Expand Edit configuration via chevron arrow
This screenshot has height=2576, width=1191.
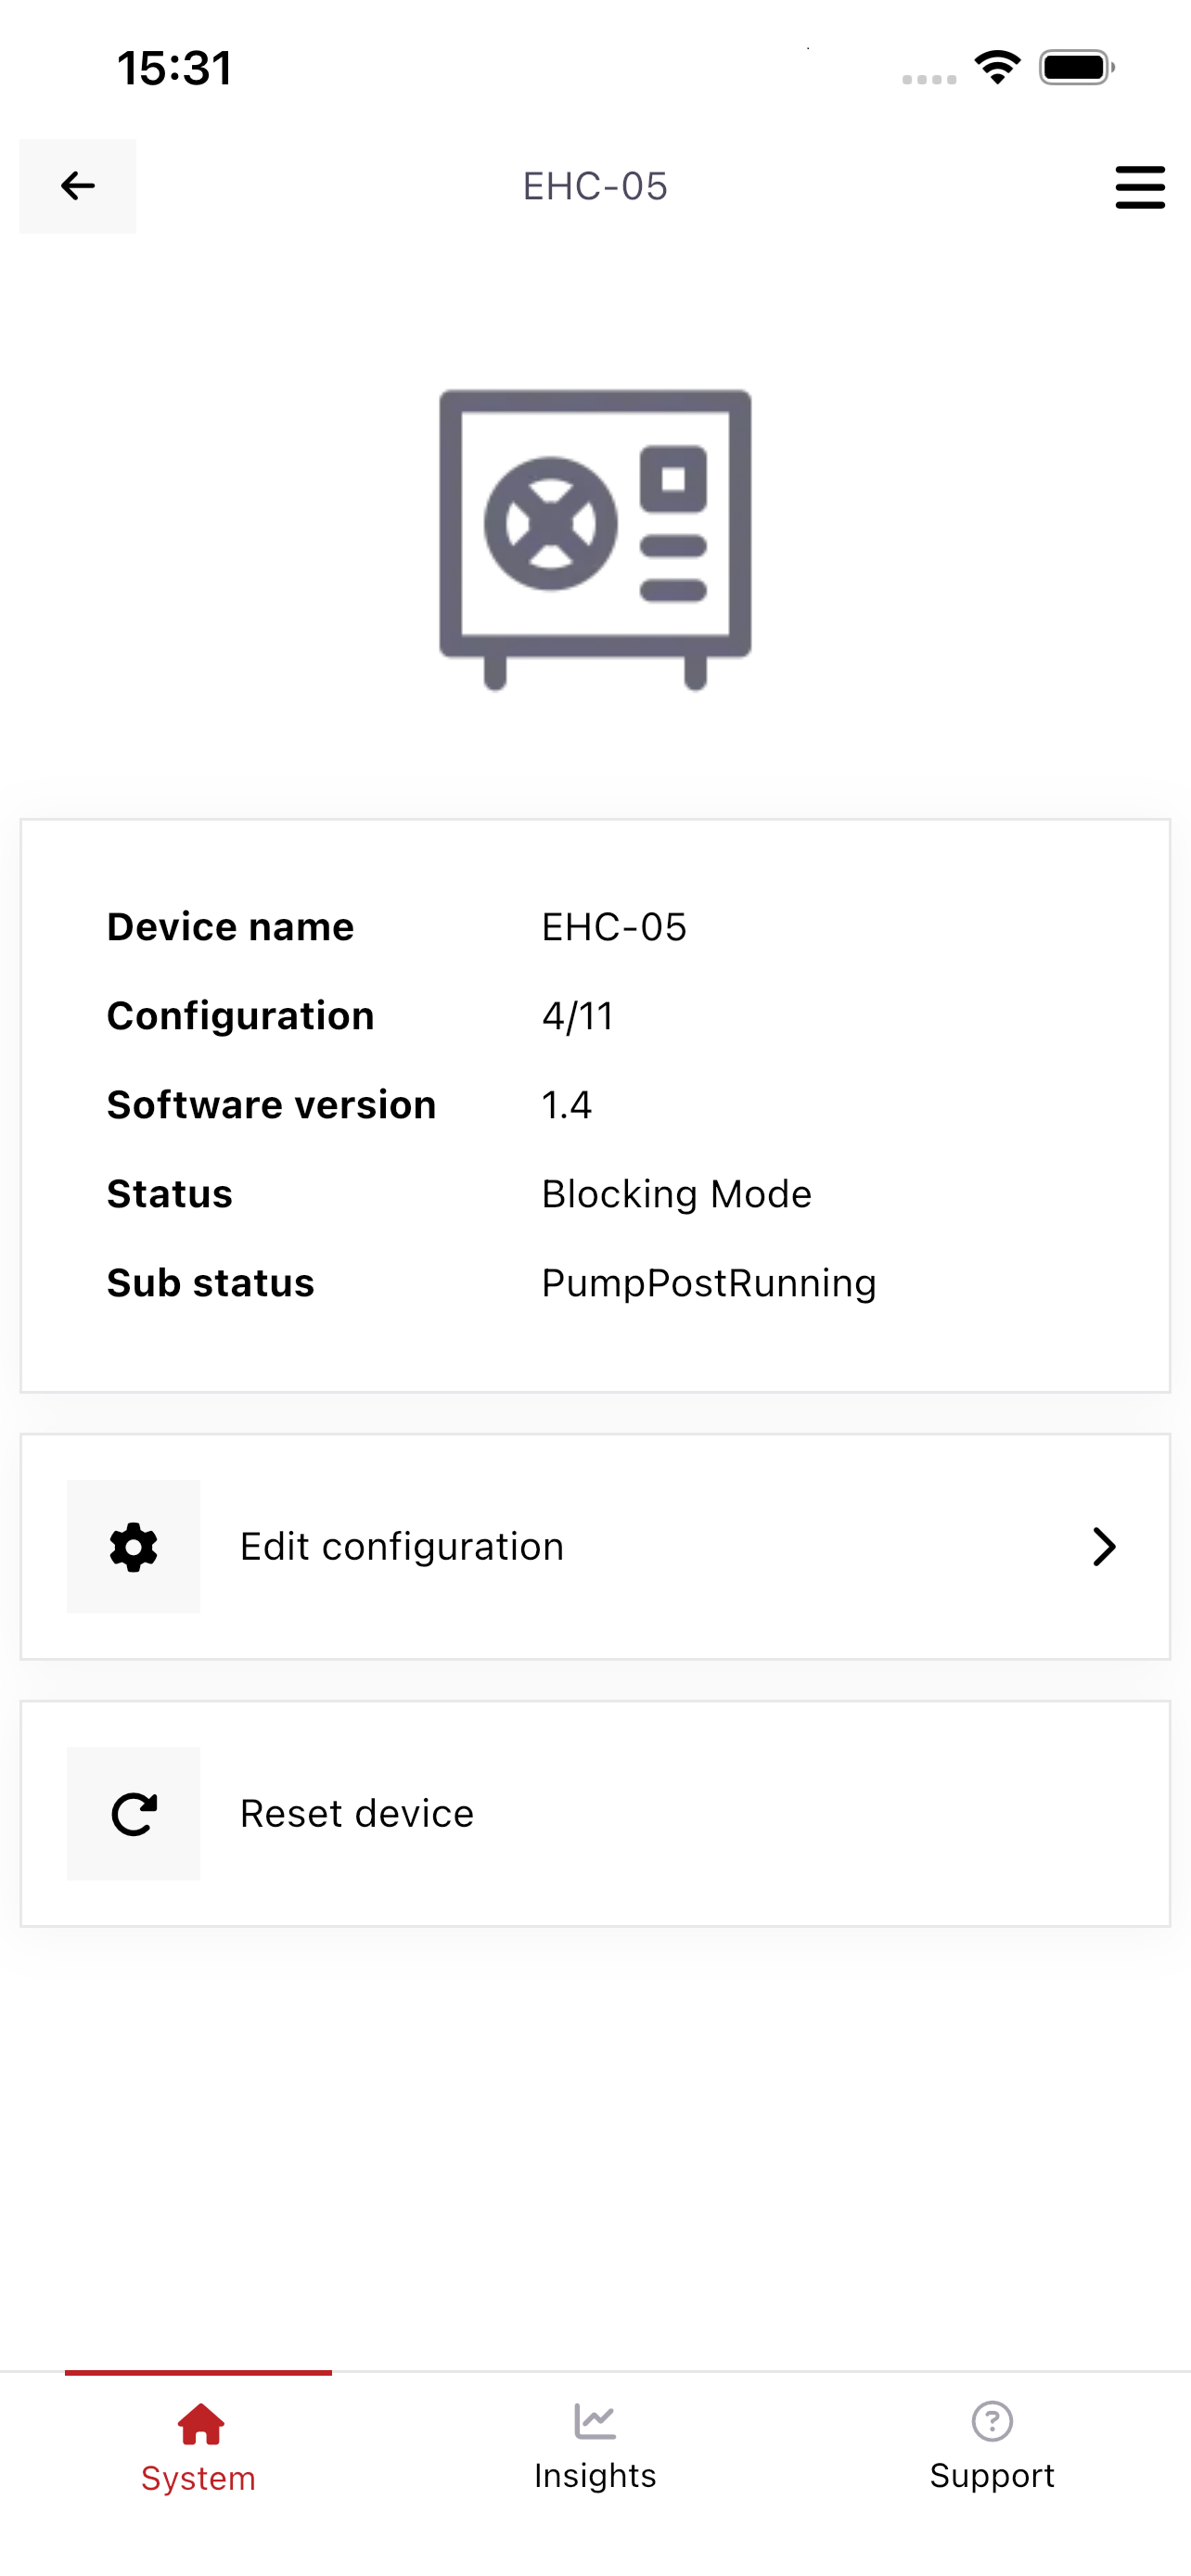1104,1546
